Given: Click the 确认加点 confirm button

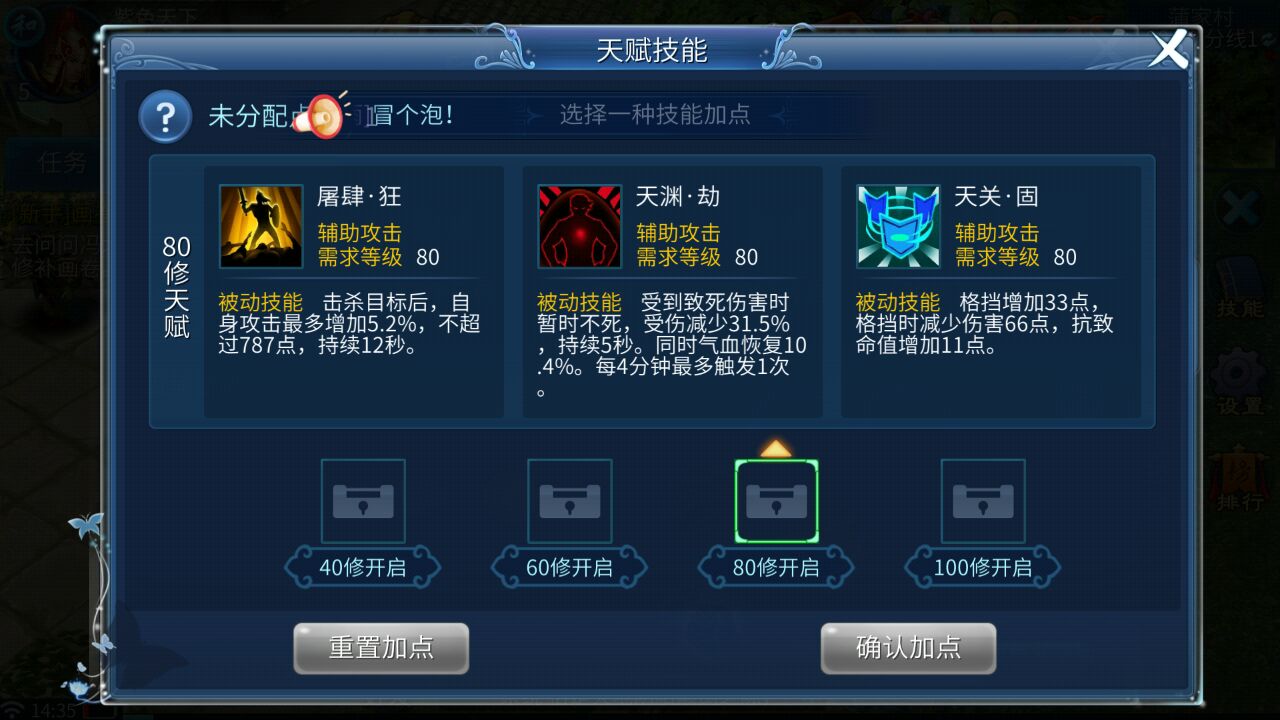Looking at the screenshot, I should coord(908,648).
